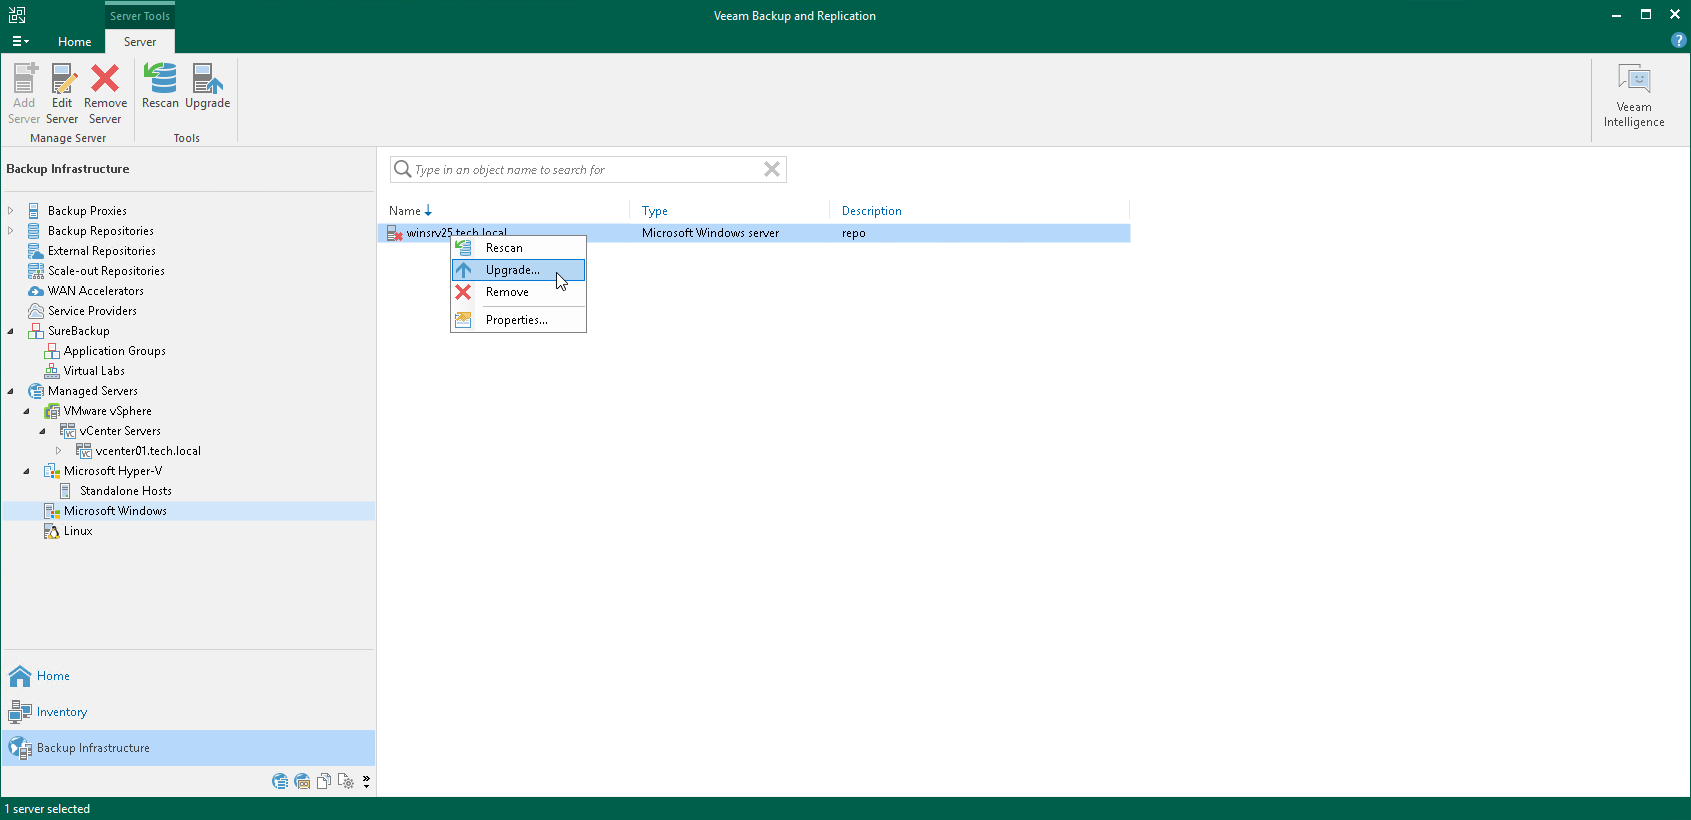Collapse the Microsoft Hyper-V node
This screenshot has width=1691, height=820.
[27, 471]
